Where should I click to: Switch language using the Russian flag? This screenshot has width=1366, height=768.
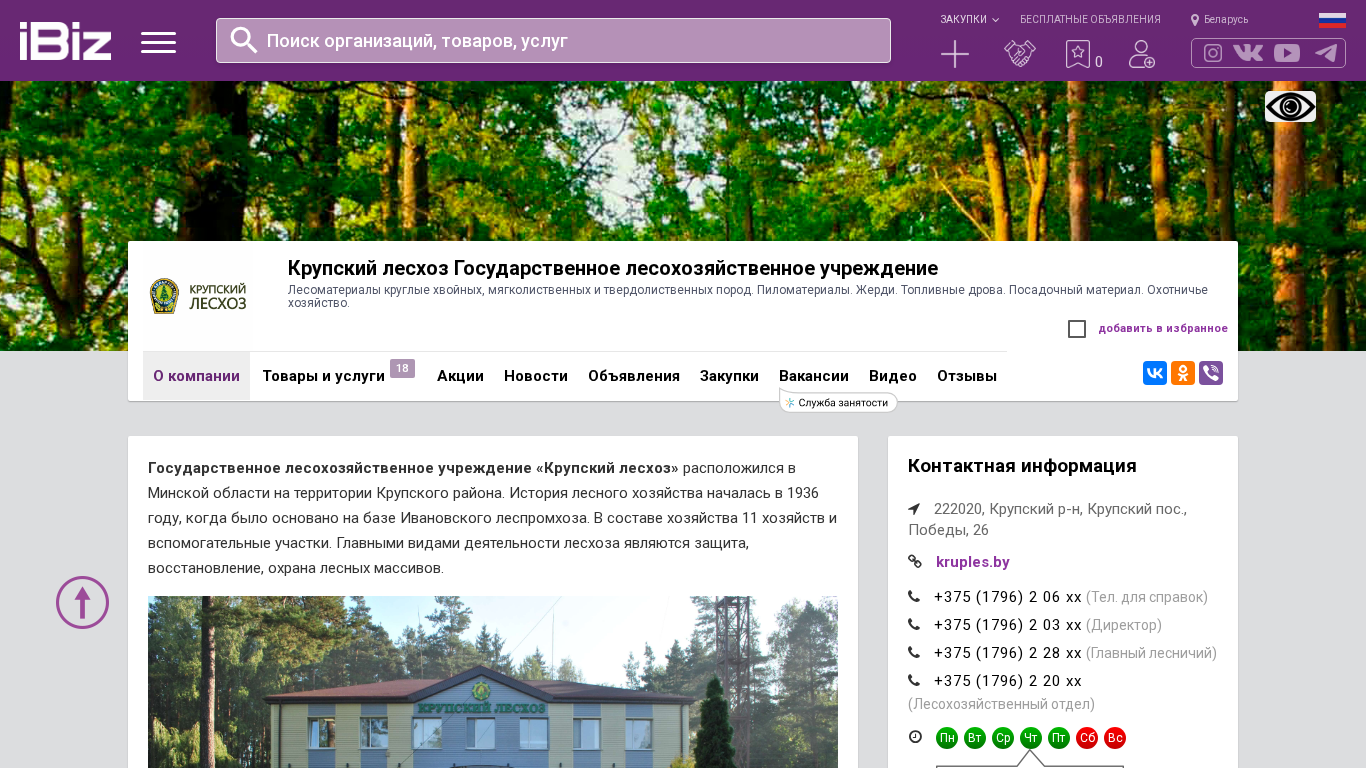pyautogui.click(x=1332, y=20)
